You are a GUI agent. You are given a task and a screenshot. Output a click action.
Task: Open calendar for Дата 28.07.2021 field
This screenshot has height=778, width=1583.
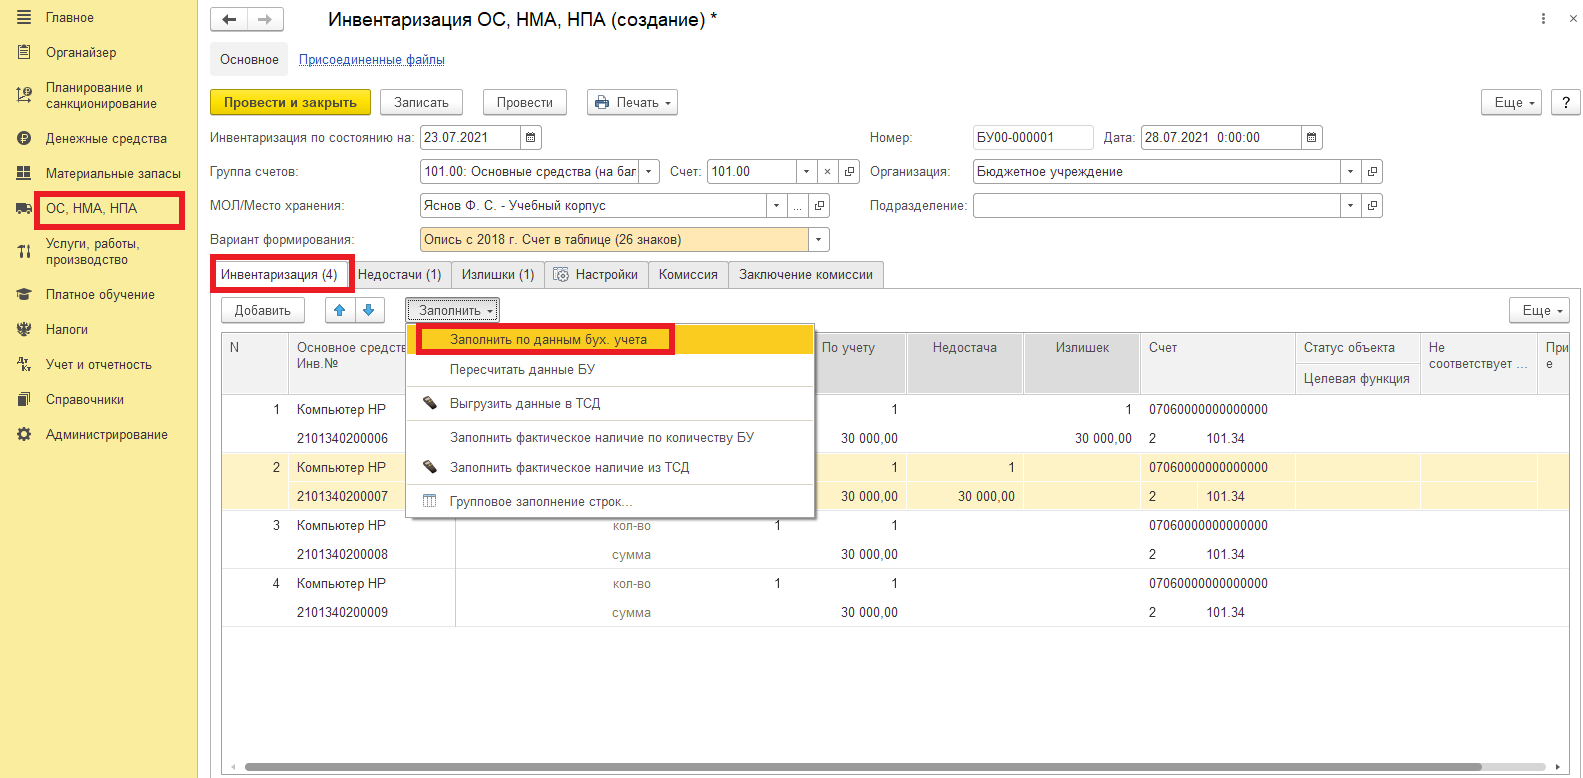point(1312,137)
